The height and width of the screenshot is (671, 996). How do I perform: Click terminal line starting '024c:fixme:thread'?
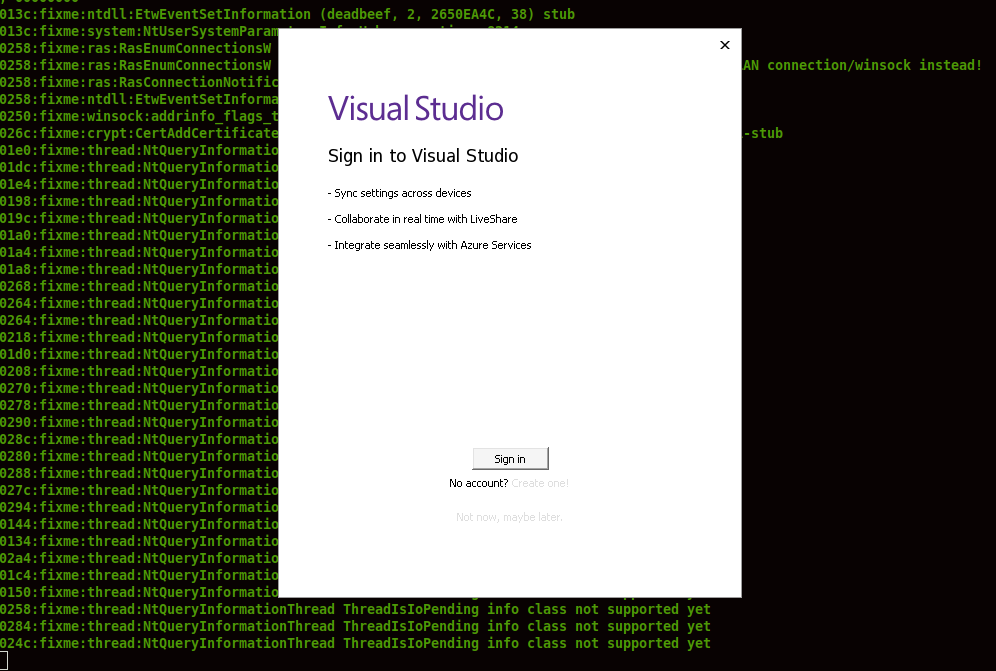356,644
